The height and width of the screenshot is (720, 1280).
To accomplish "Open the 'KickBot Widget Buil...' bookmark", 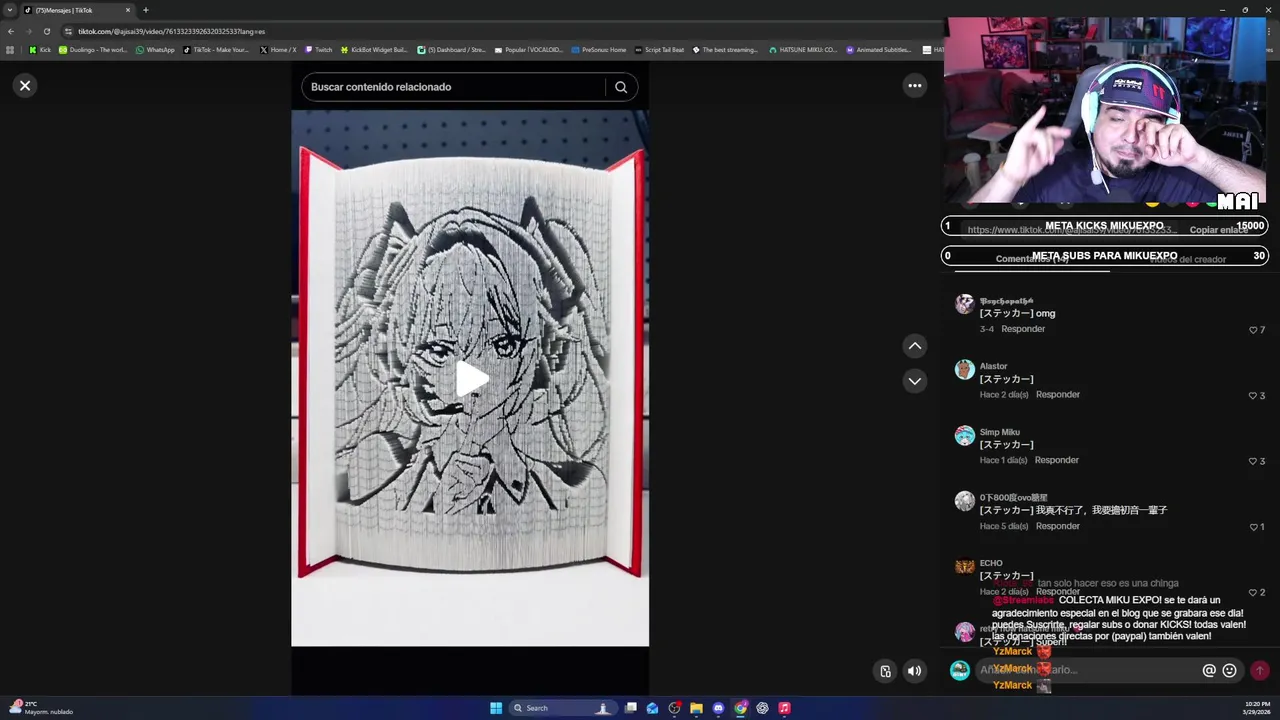I will [374, 50].
